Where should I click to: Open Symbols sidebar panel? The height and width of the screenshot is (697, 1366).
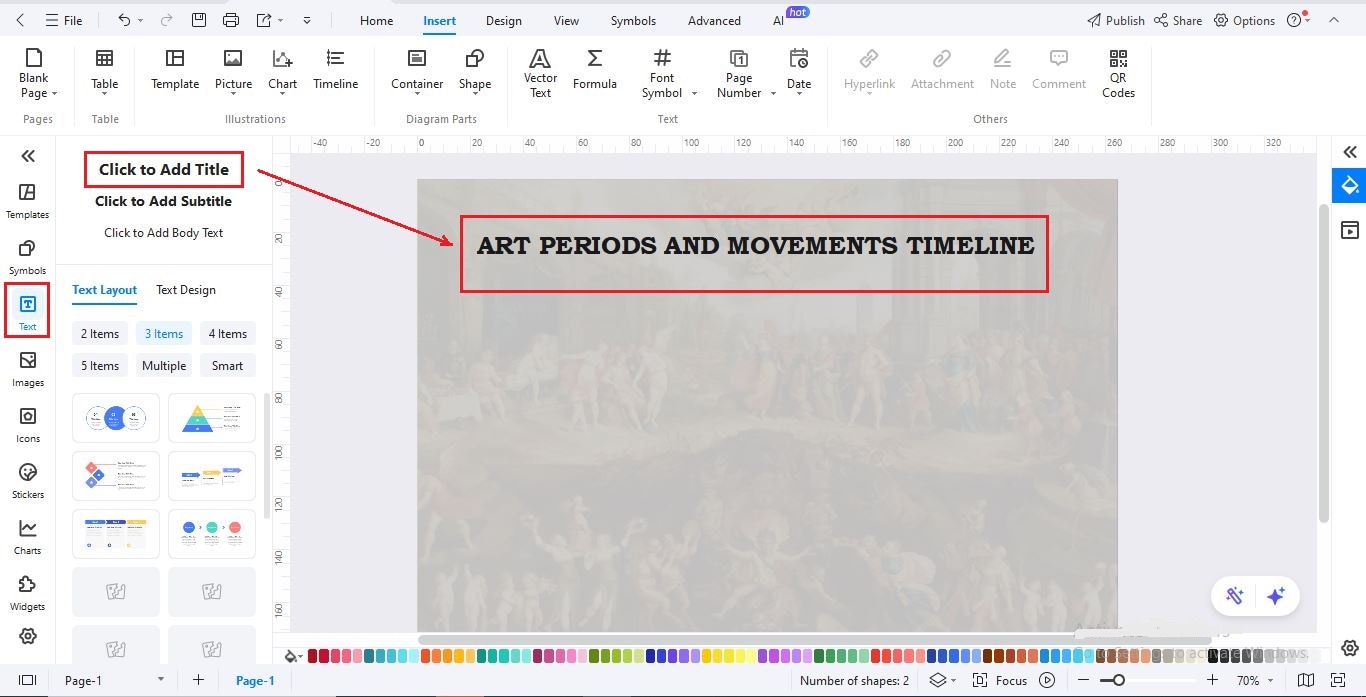28,257
